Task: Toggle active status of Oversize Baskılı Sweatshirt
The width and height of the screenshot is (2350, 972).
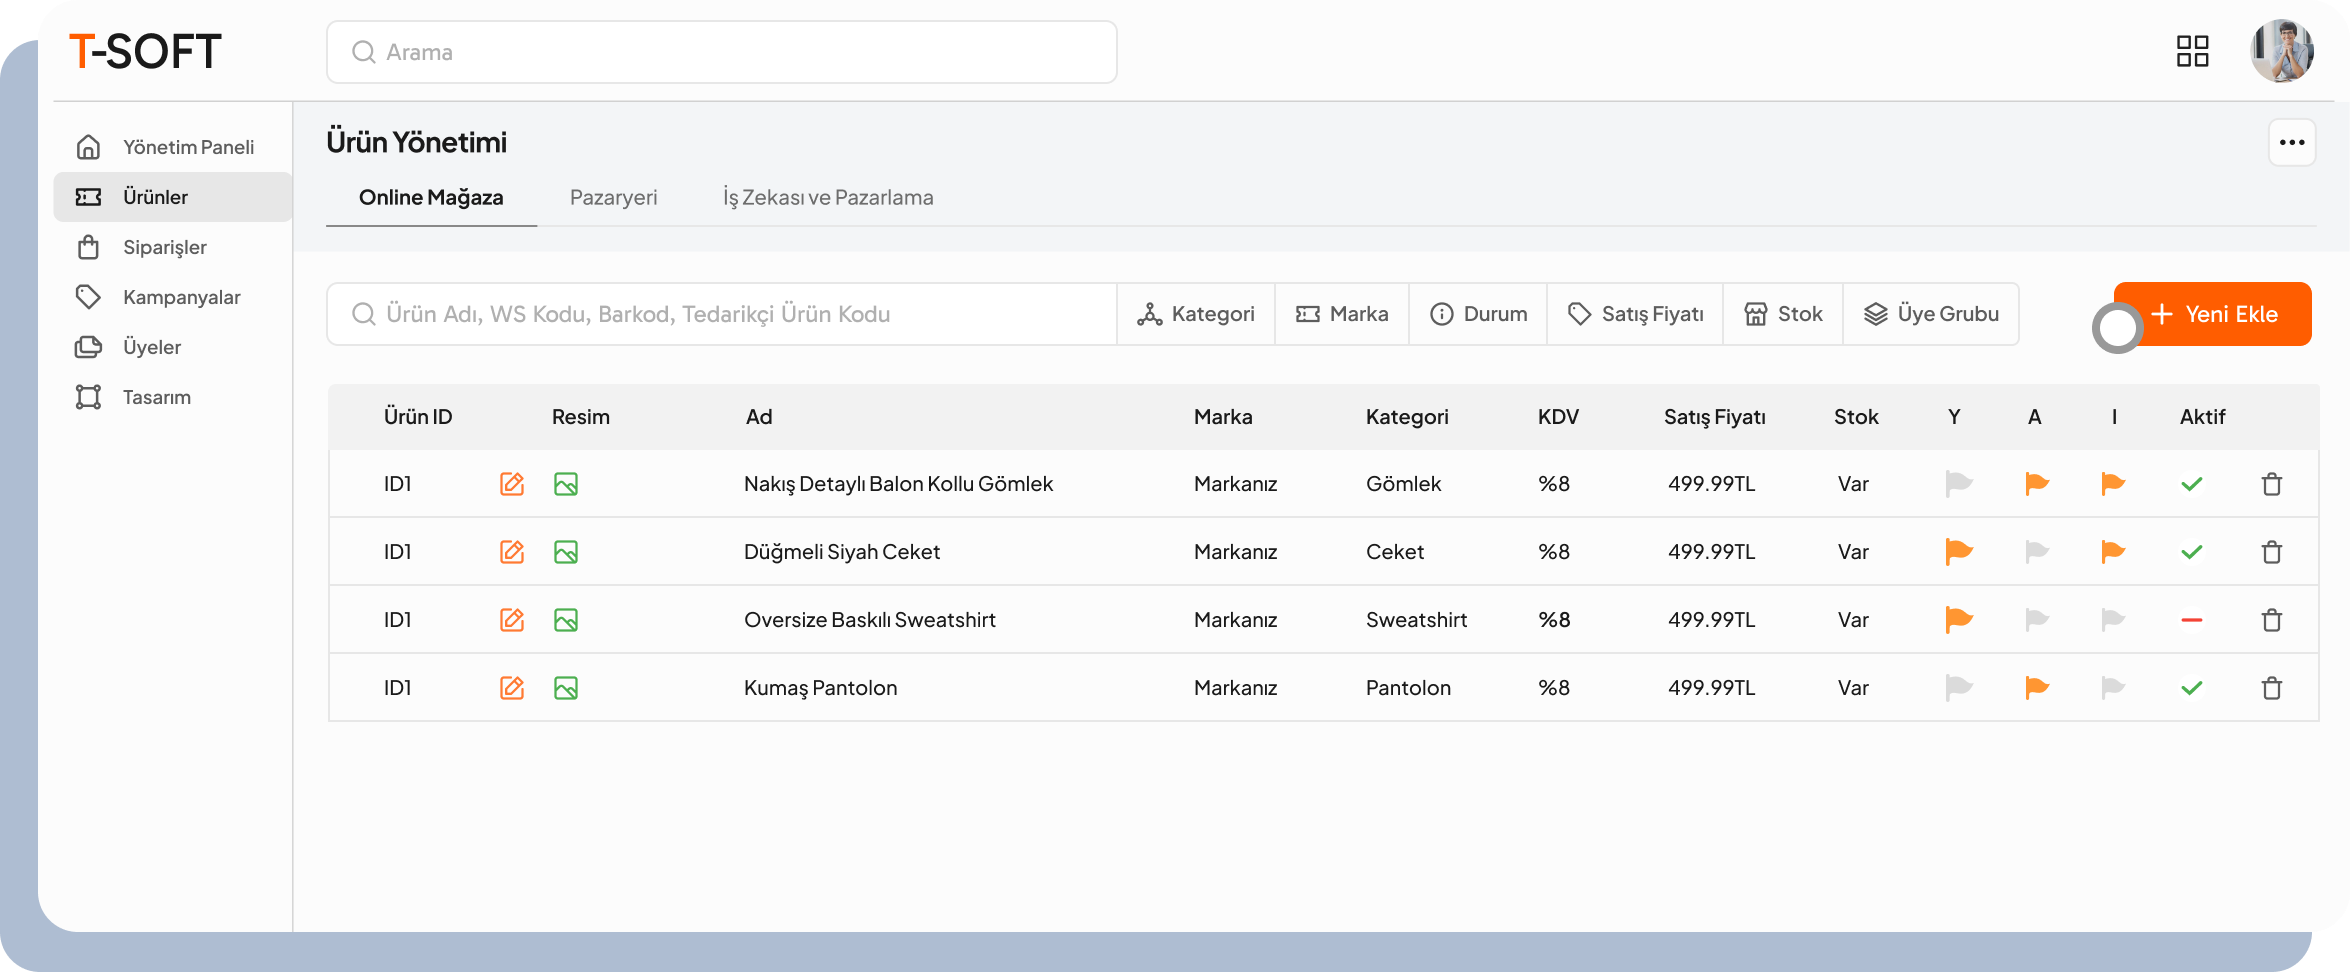Action: tap(2191, 620)
